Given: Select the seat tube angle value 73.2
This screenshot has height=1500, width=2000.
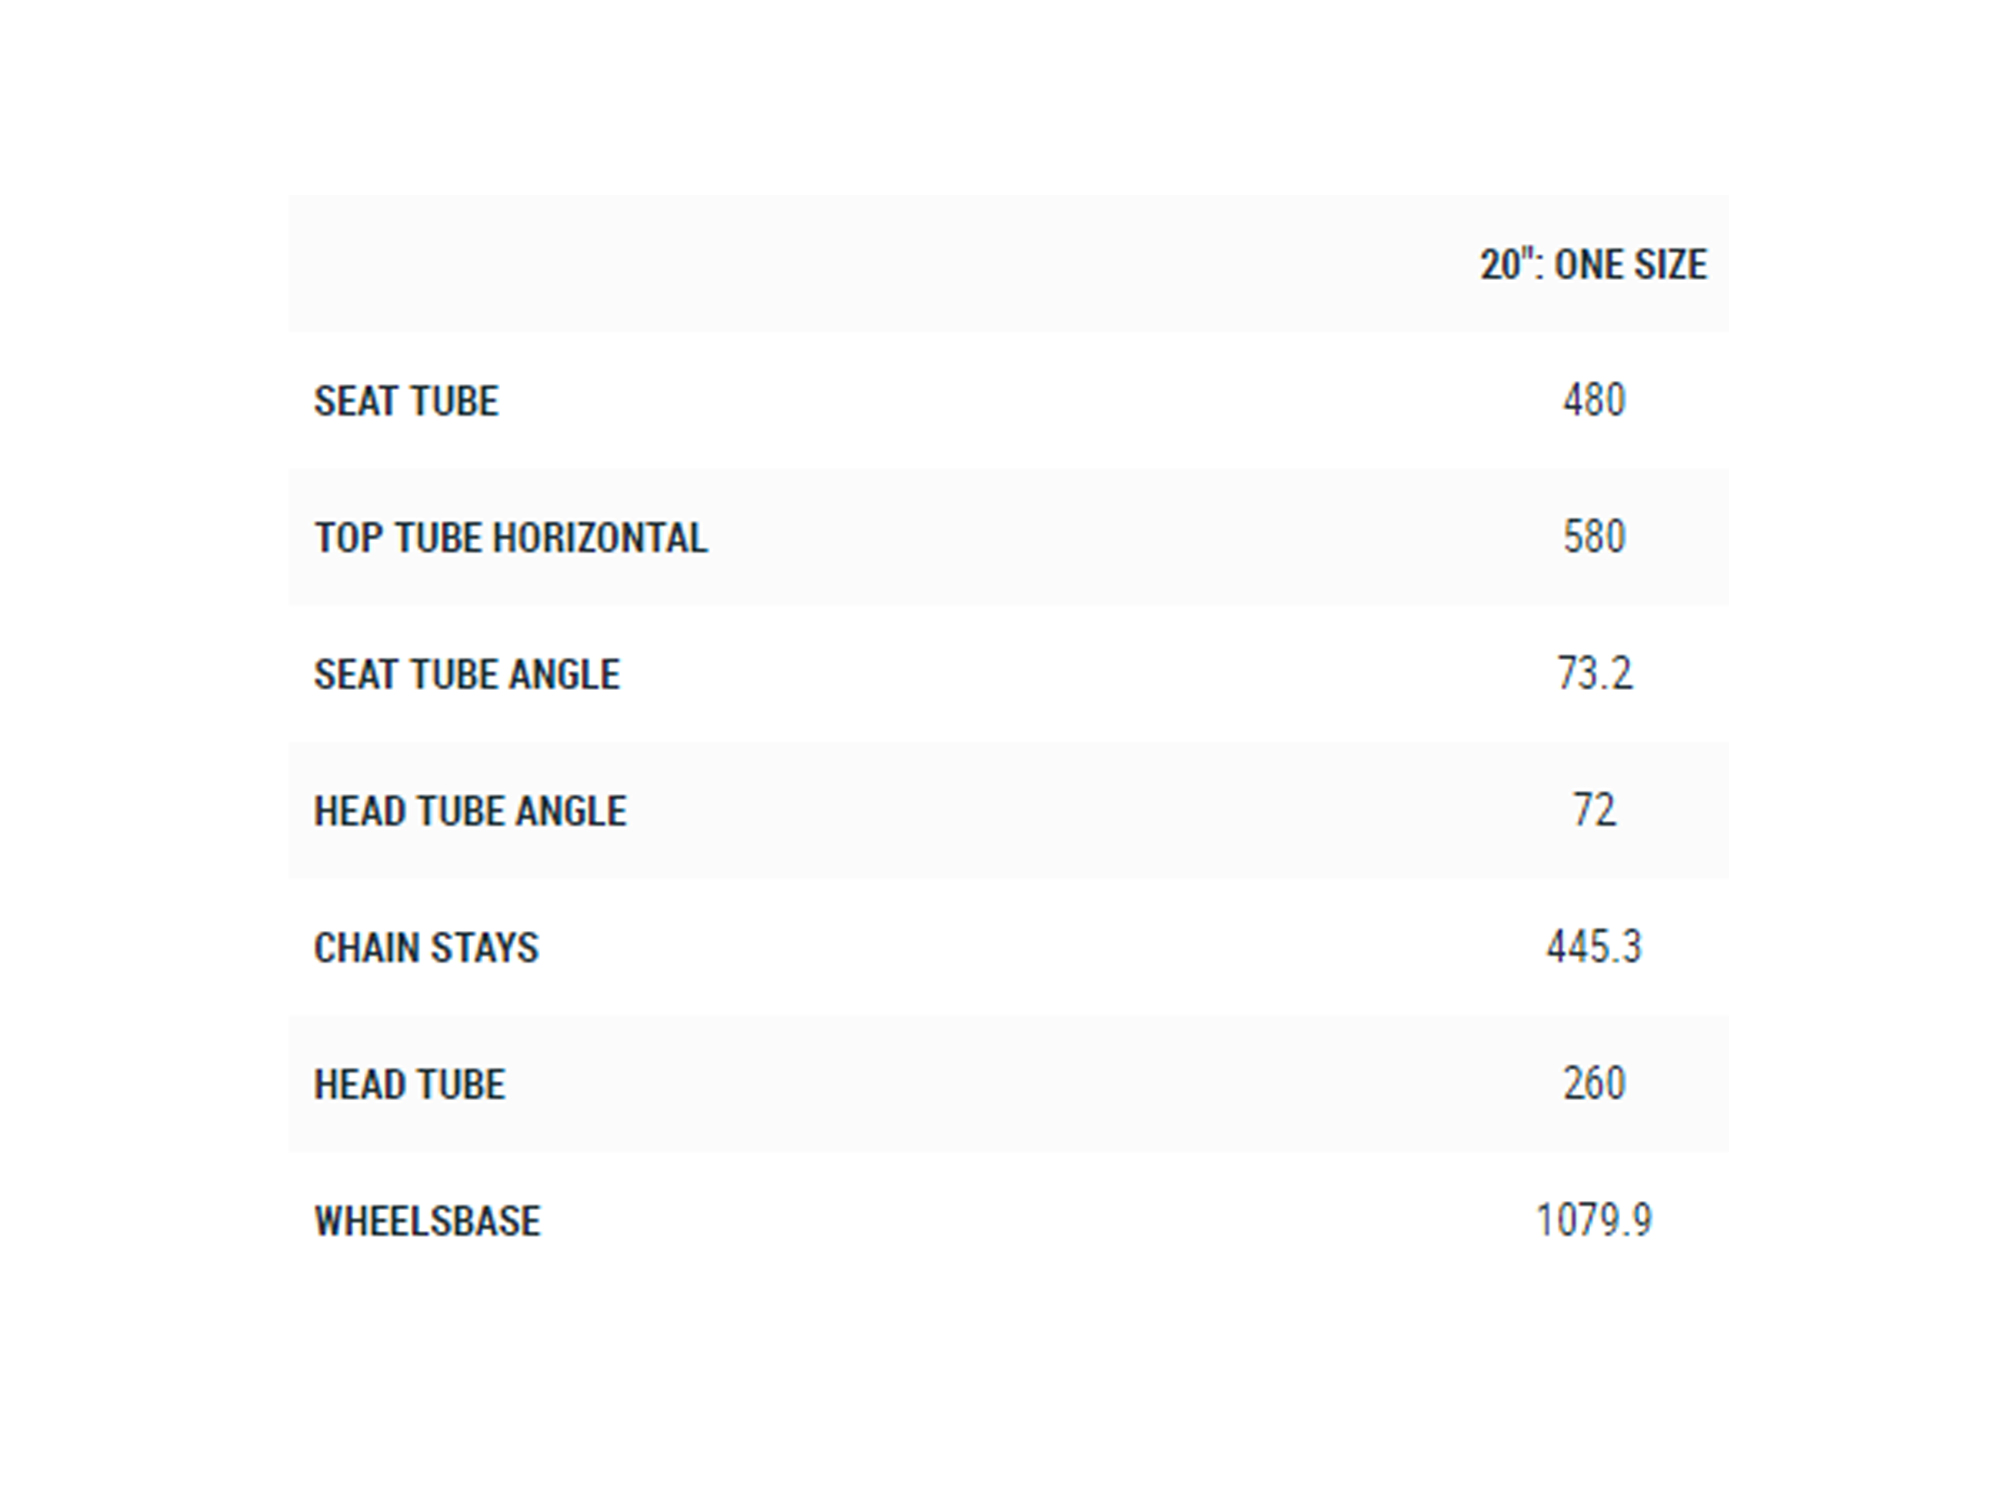Looking at the screenshot, I should coord(1594,674).
